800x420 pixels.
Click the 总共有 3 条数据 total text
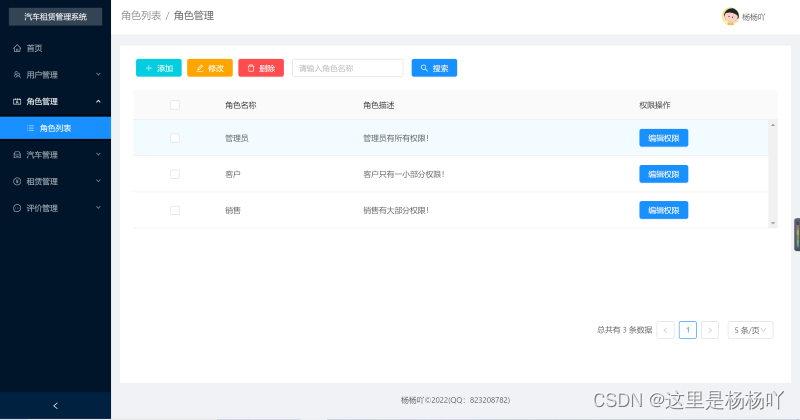click(624, 330)
